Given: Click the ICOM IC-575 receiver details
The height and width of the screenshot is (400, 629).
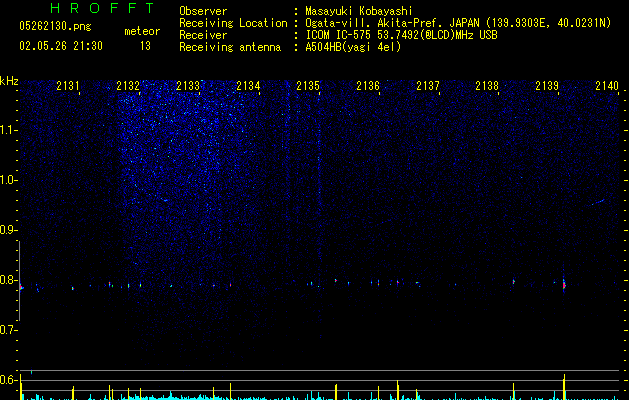Looking at the screenshot, I should coord(401,35).
